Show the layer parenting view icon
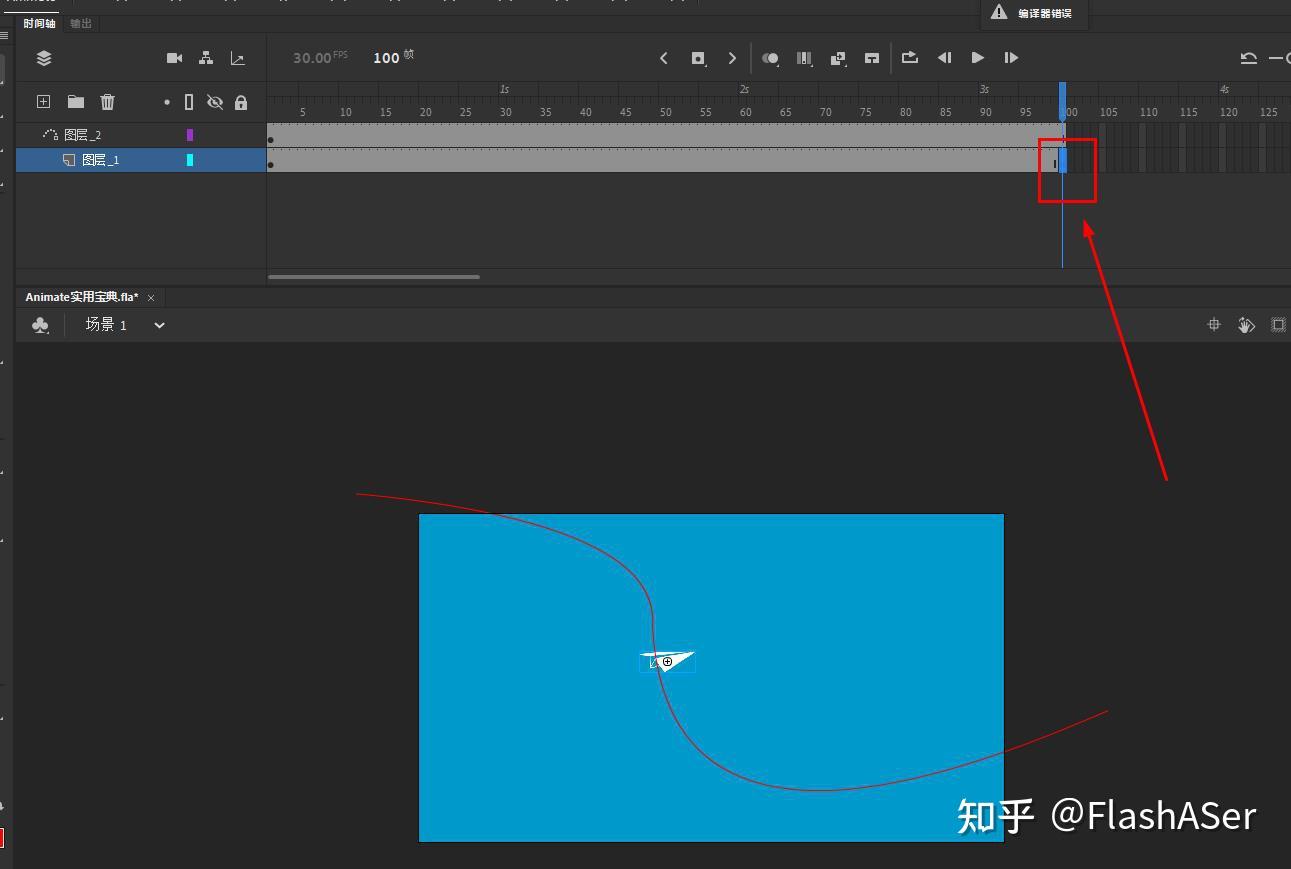Viewport: 1291px width, 869px height. (x=206, y=58)
